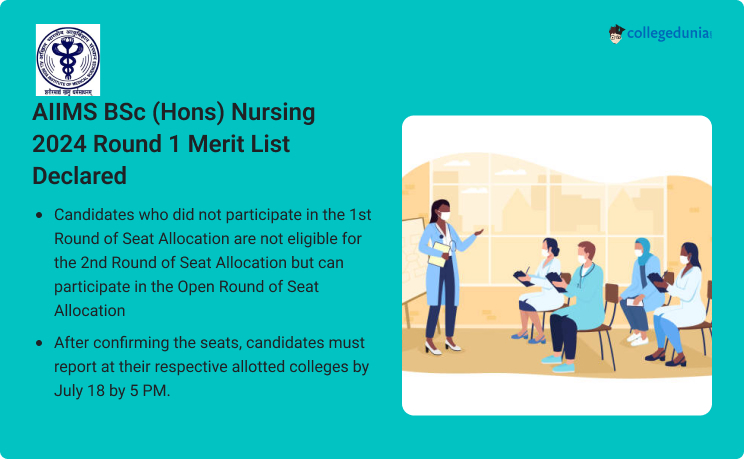The height and width of the screenshot is (459, 744).
Task: Click the standing instructor in the illustration
Action: click(446, 277)
